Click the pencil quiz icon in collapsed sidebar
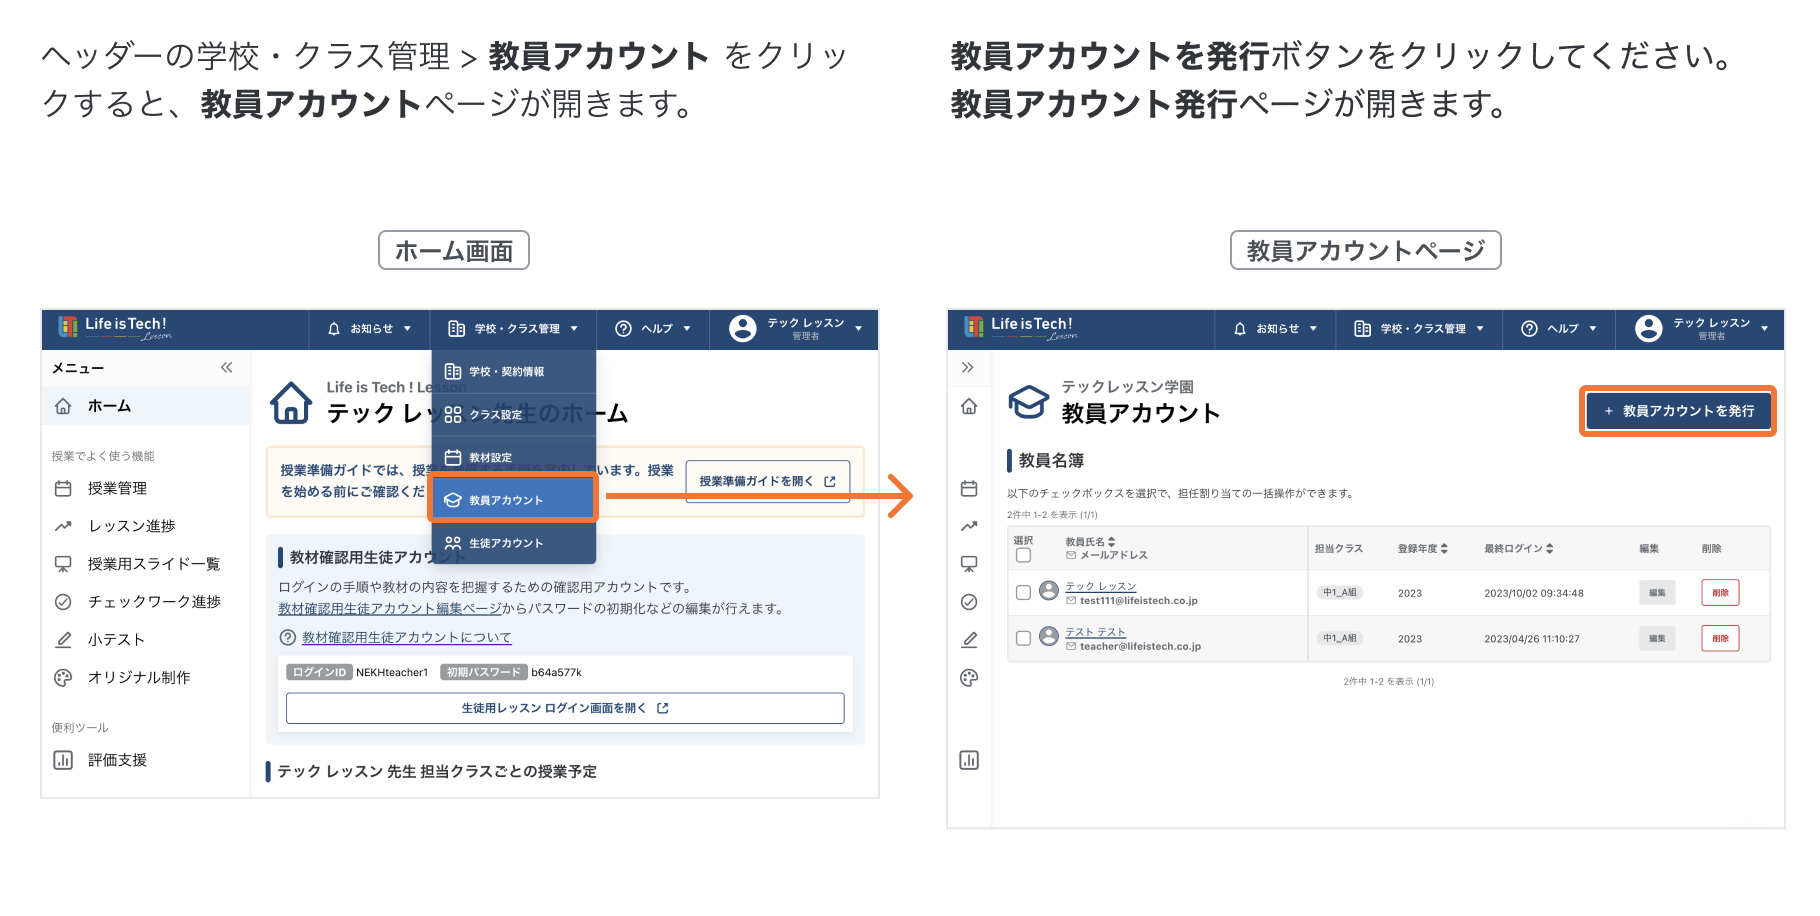The height and width of the screenshot is (916, 1820). pos(968,640)
